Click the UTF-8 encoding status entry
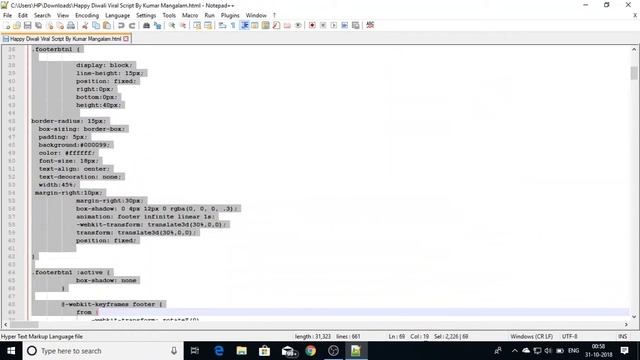The image size is (640, 360). (569, 336)
